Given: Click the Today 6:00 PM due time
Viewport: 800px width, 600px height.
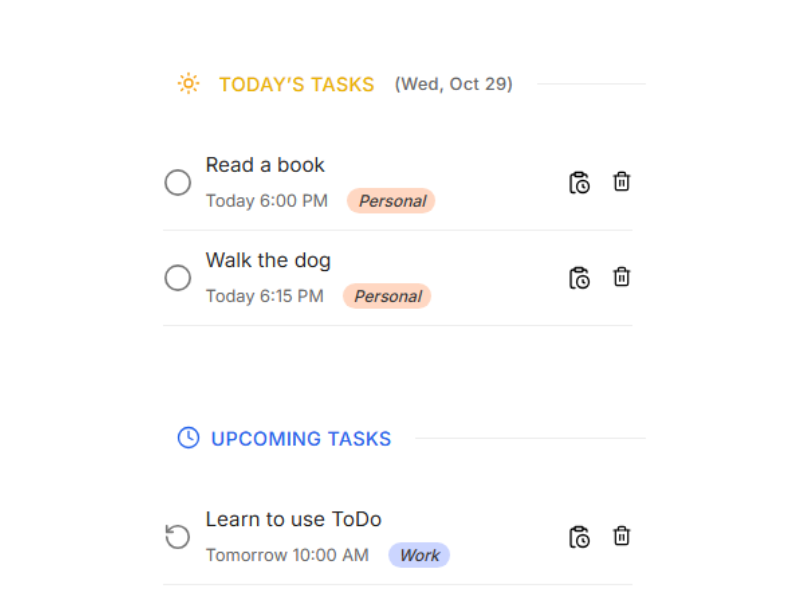Looking at the screenshot, I should (267, 201).
